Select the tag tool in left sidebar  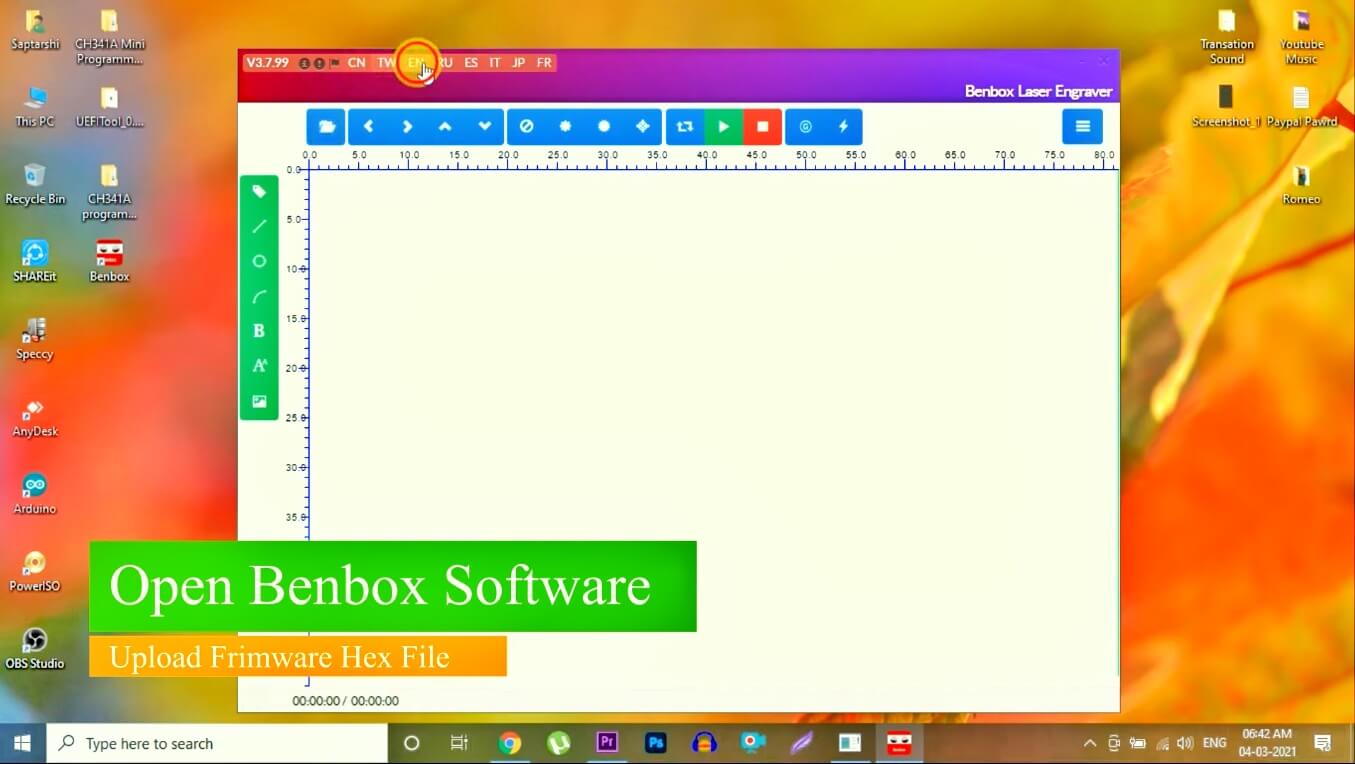click(259, 191)
